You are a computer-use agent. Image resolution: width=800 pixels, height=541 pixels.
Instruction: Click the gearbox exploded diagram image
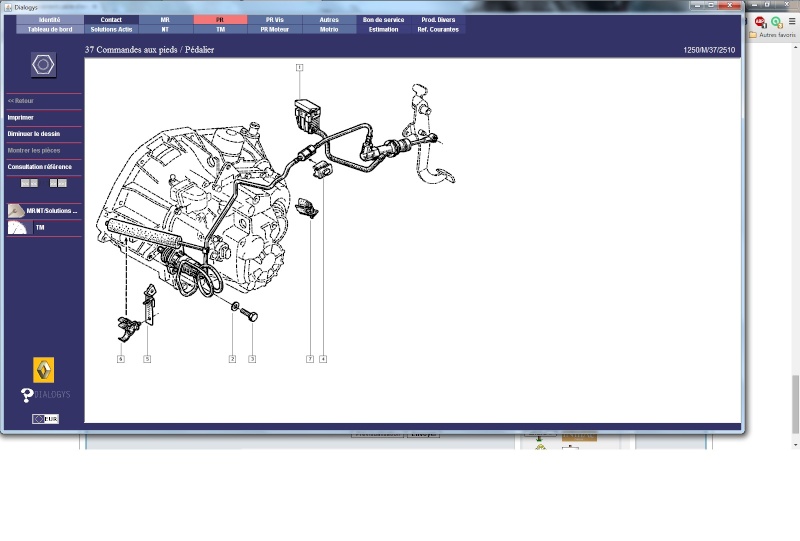point(276,214)
